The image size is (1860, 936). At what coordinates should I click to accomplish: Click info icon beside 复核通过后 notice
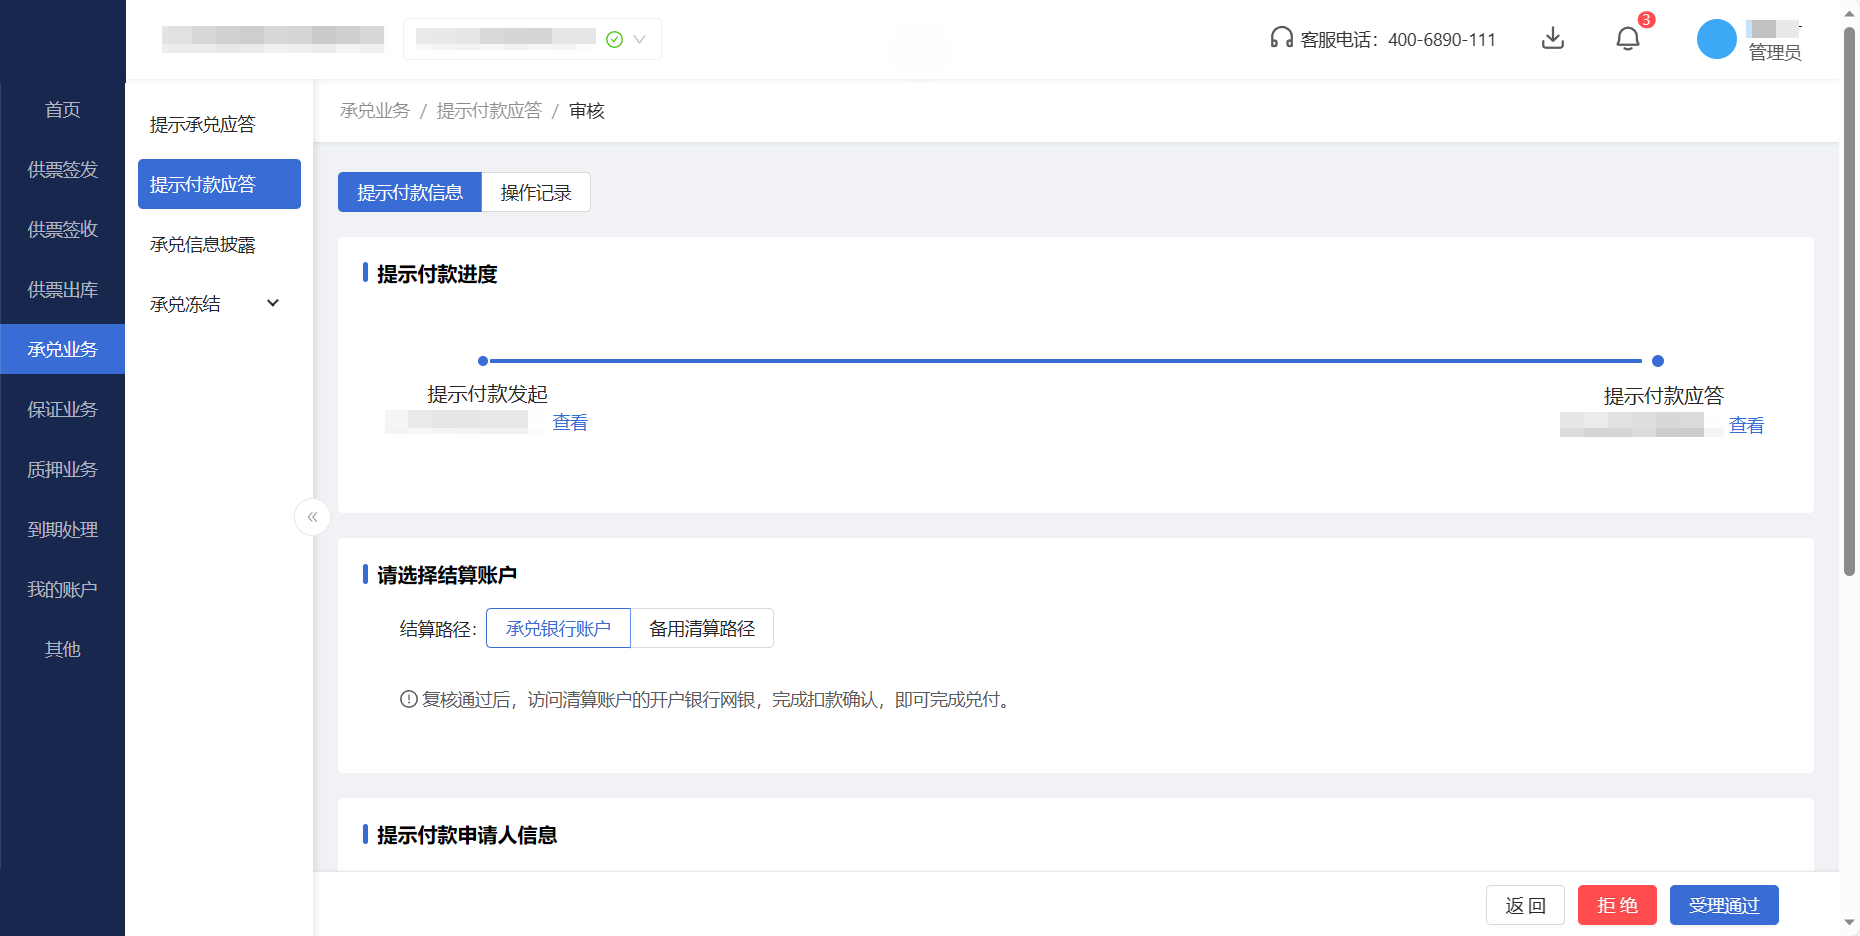tap(408, 699)
